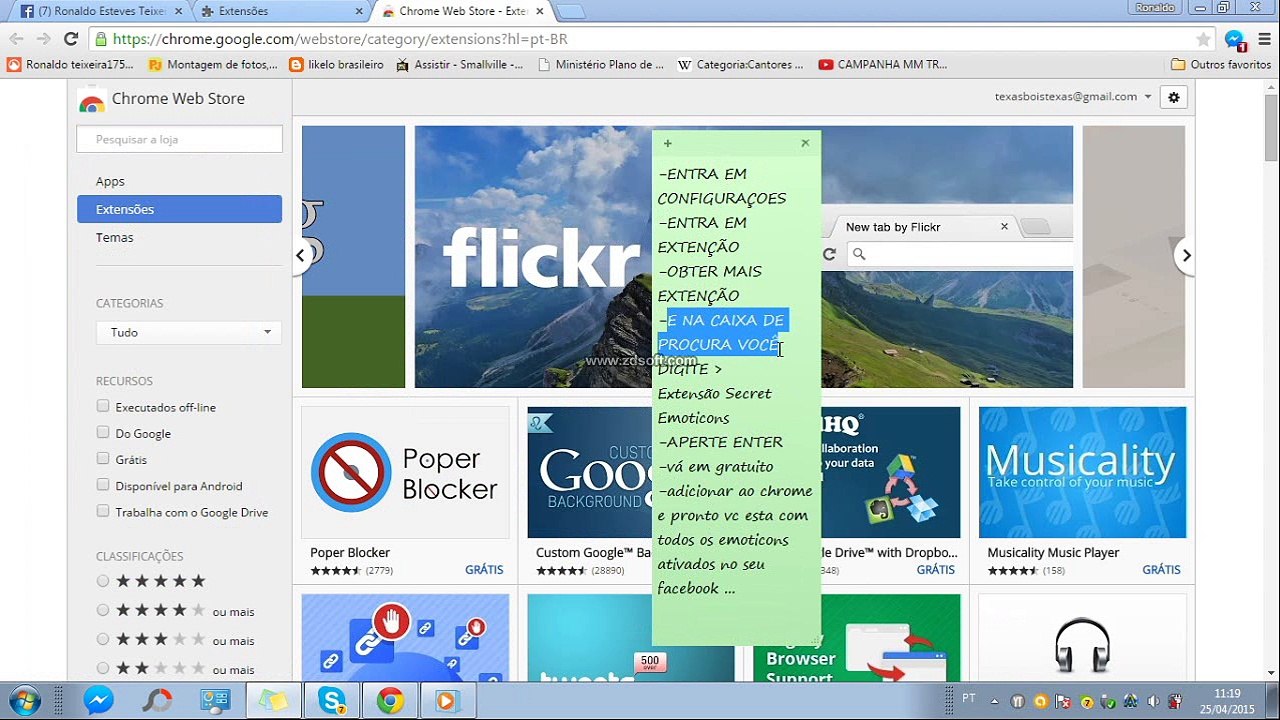
Task: Check the Do Google filter
Action: (x=103, y=432)
